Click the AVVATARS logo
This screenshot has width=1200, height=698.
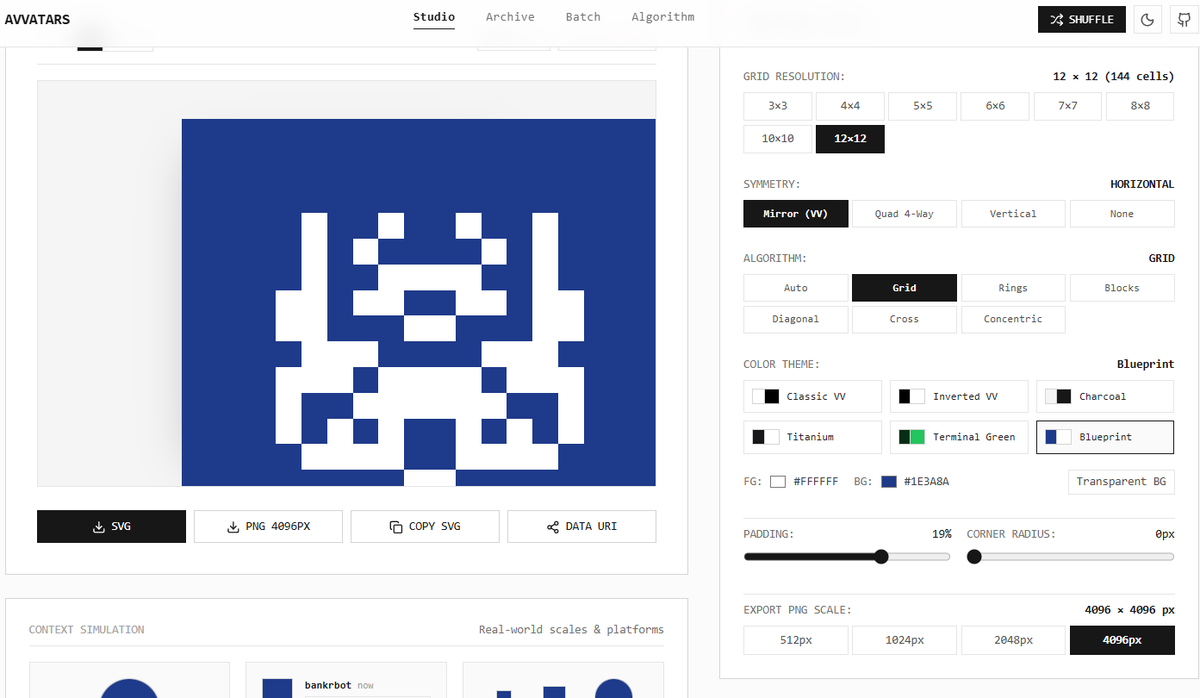point(38,19)
